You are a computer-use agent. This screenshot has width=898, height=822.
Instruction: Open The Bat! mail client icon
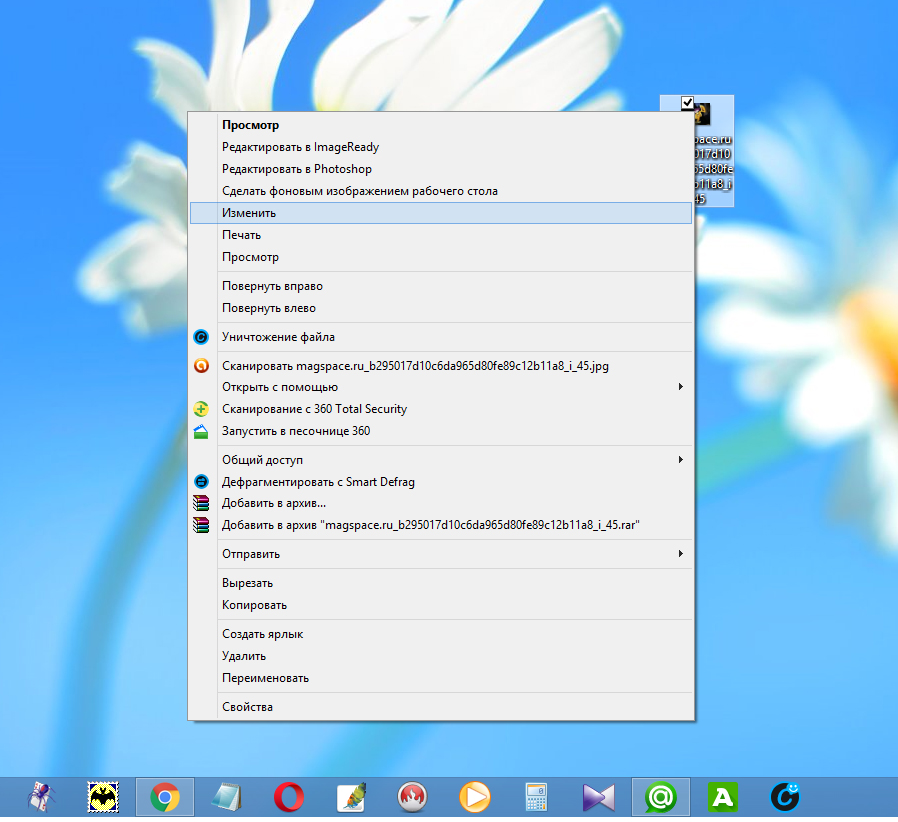[x=103, y=797]
